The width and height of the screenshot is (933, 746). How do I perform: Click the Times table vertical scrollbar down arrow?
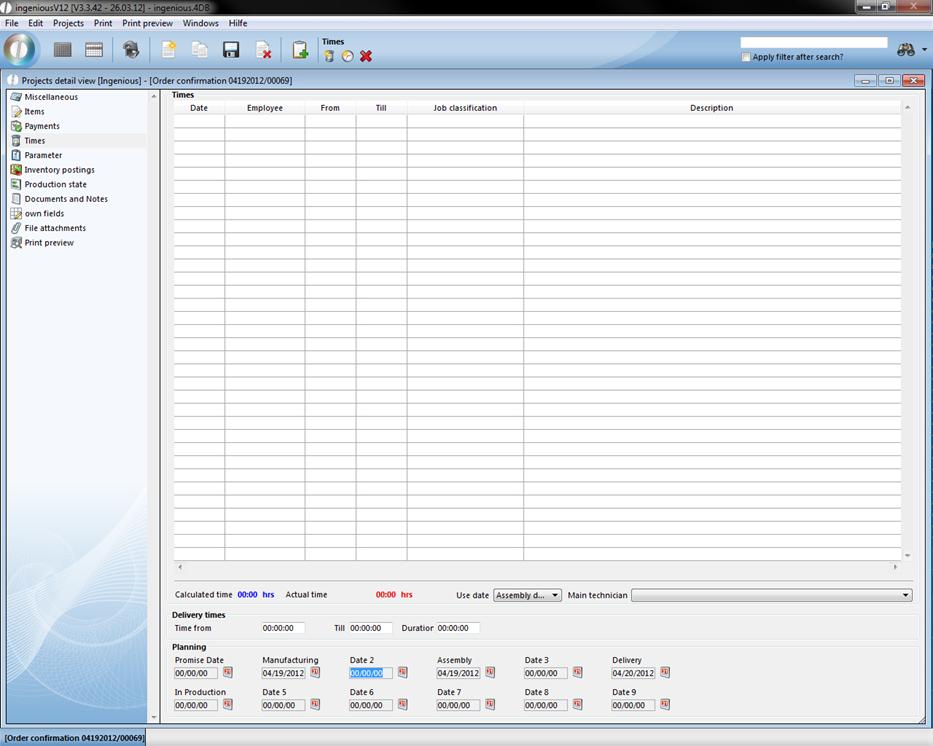pos(907,555)
